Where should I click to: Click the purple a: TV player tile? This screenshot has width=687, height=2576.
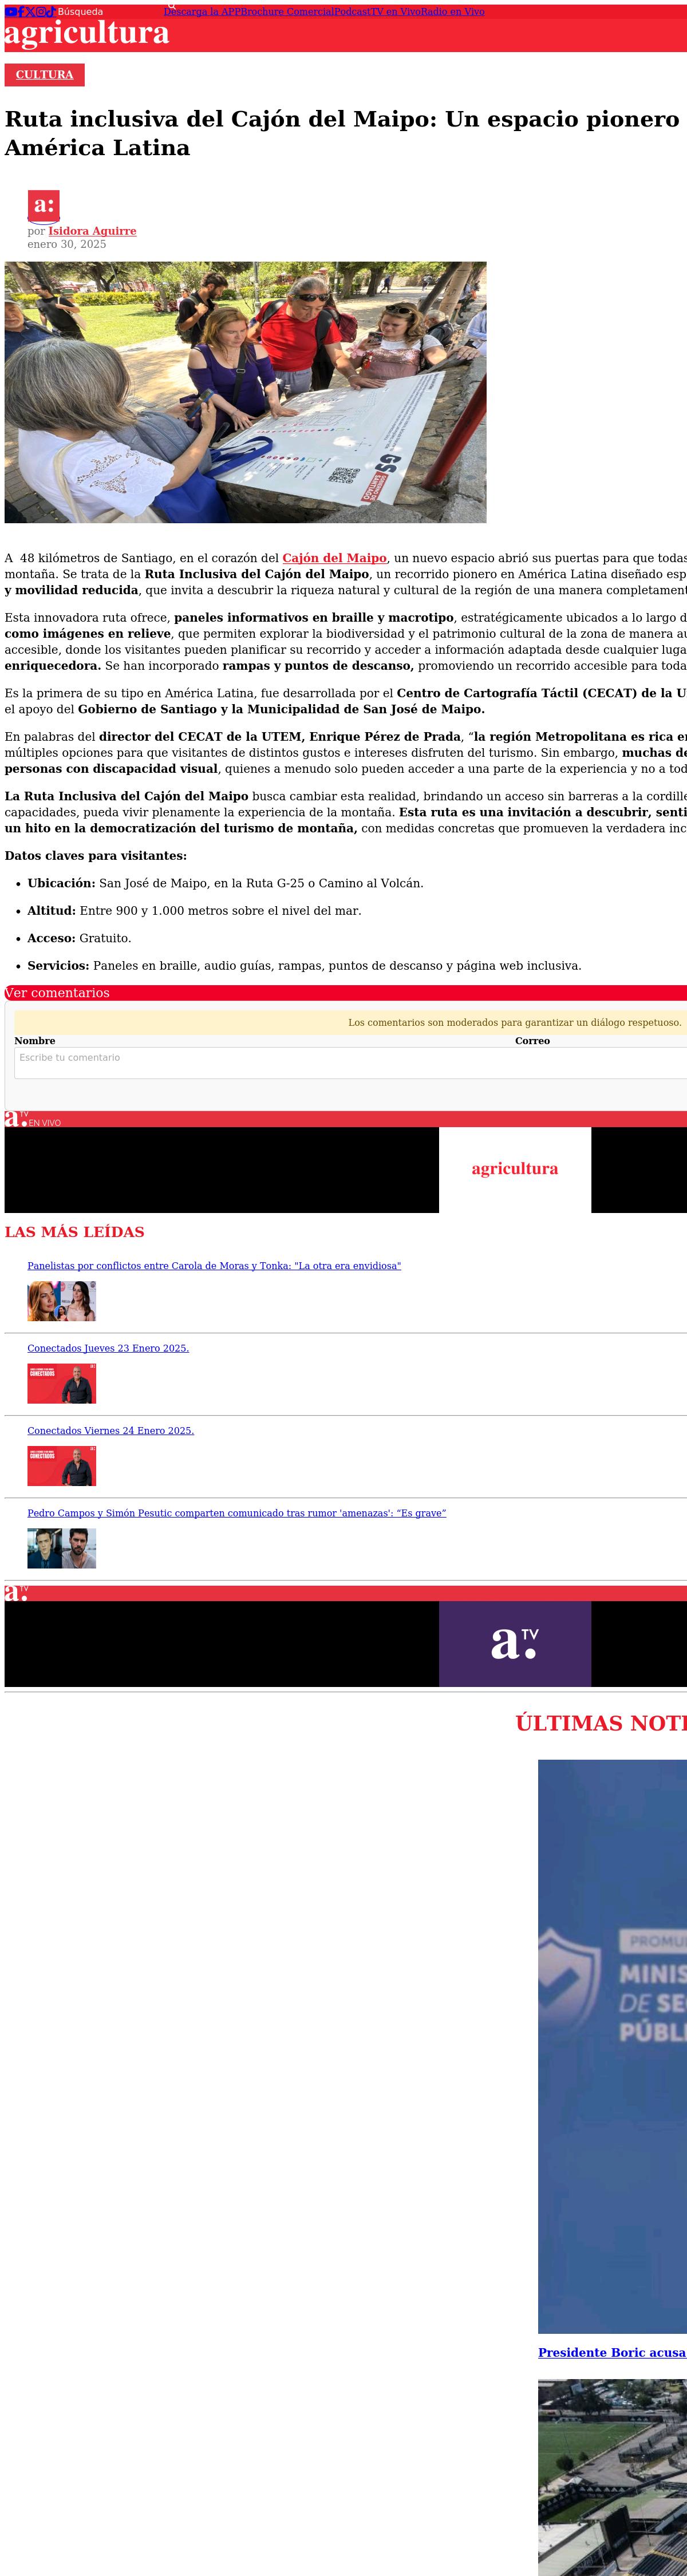pyautogui.click(x=515, y=1644)
